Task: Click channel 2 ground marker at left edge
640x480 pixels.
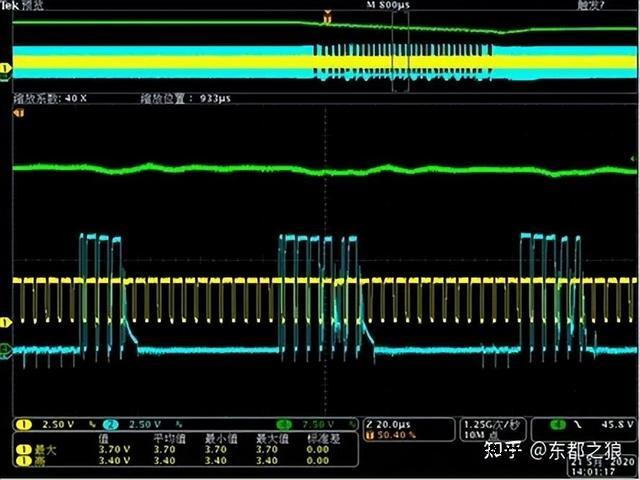Action: click(6, 350)
